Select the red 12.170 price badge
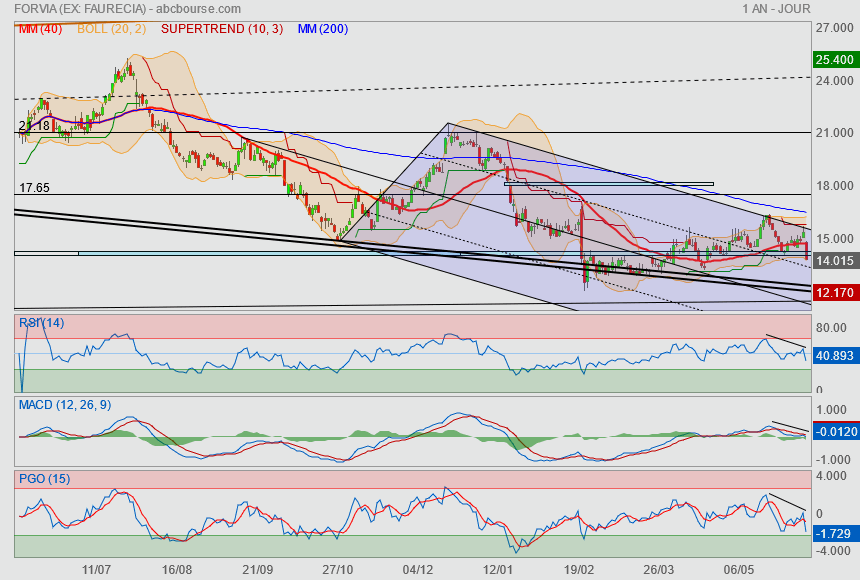This screenshot has width=860, height=580. 834,292
